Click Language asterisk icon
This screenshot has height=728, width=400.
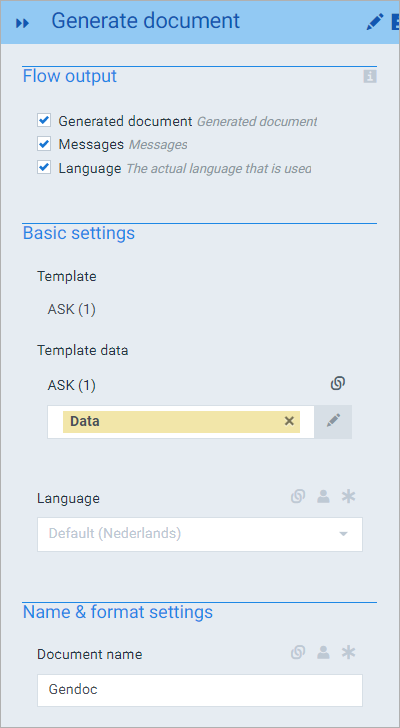pyautogui.click(x=348, y=497)
